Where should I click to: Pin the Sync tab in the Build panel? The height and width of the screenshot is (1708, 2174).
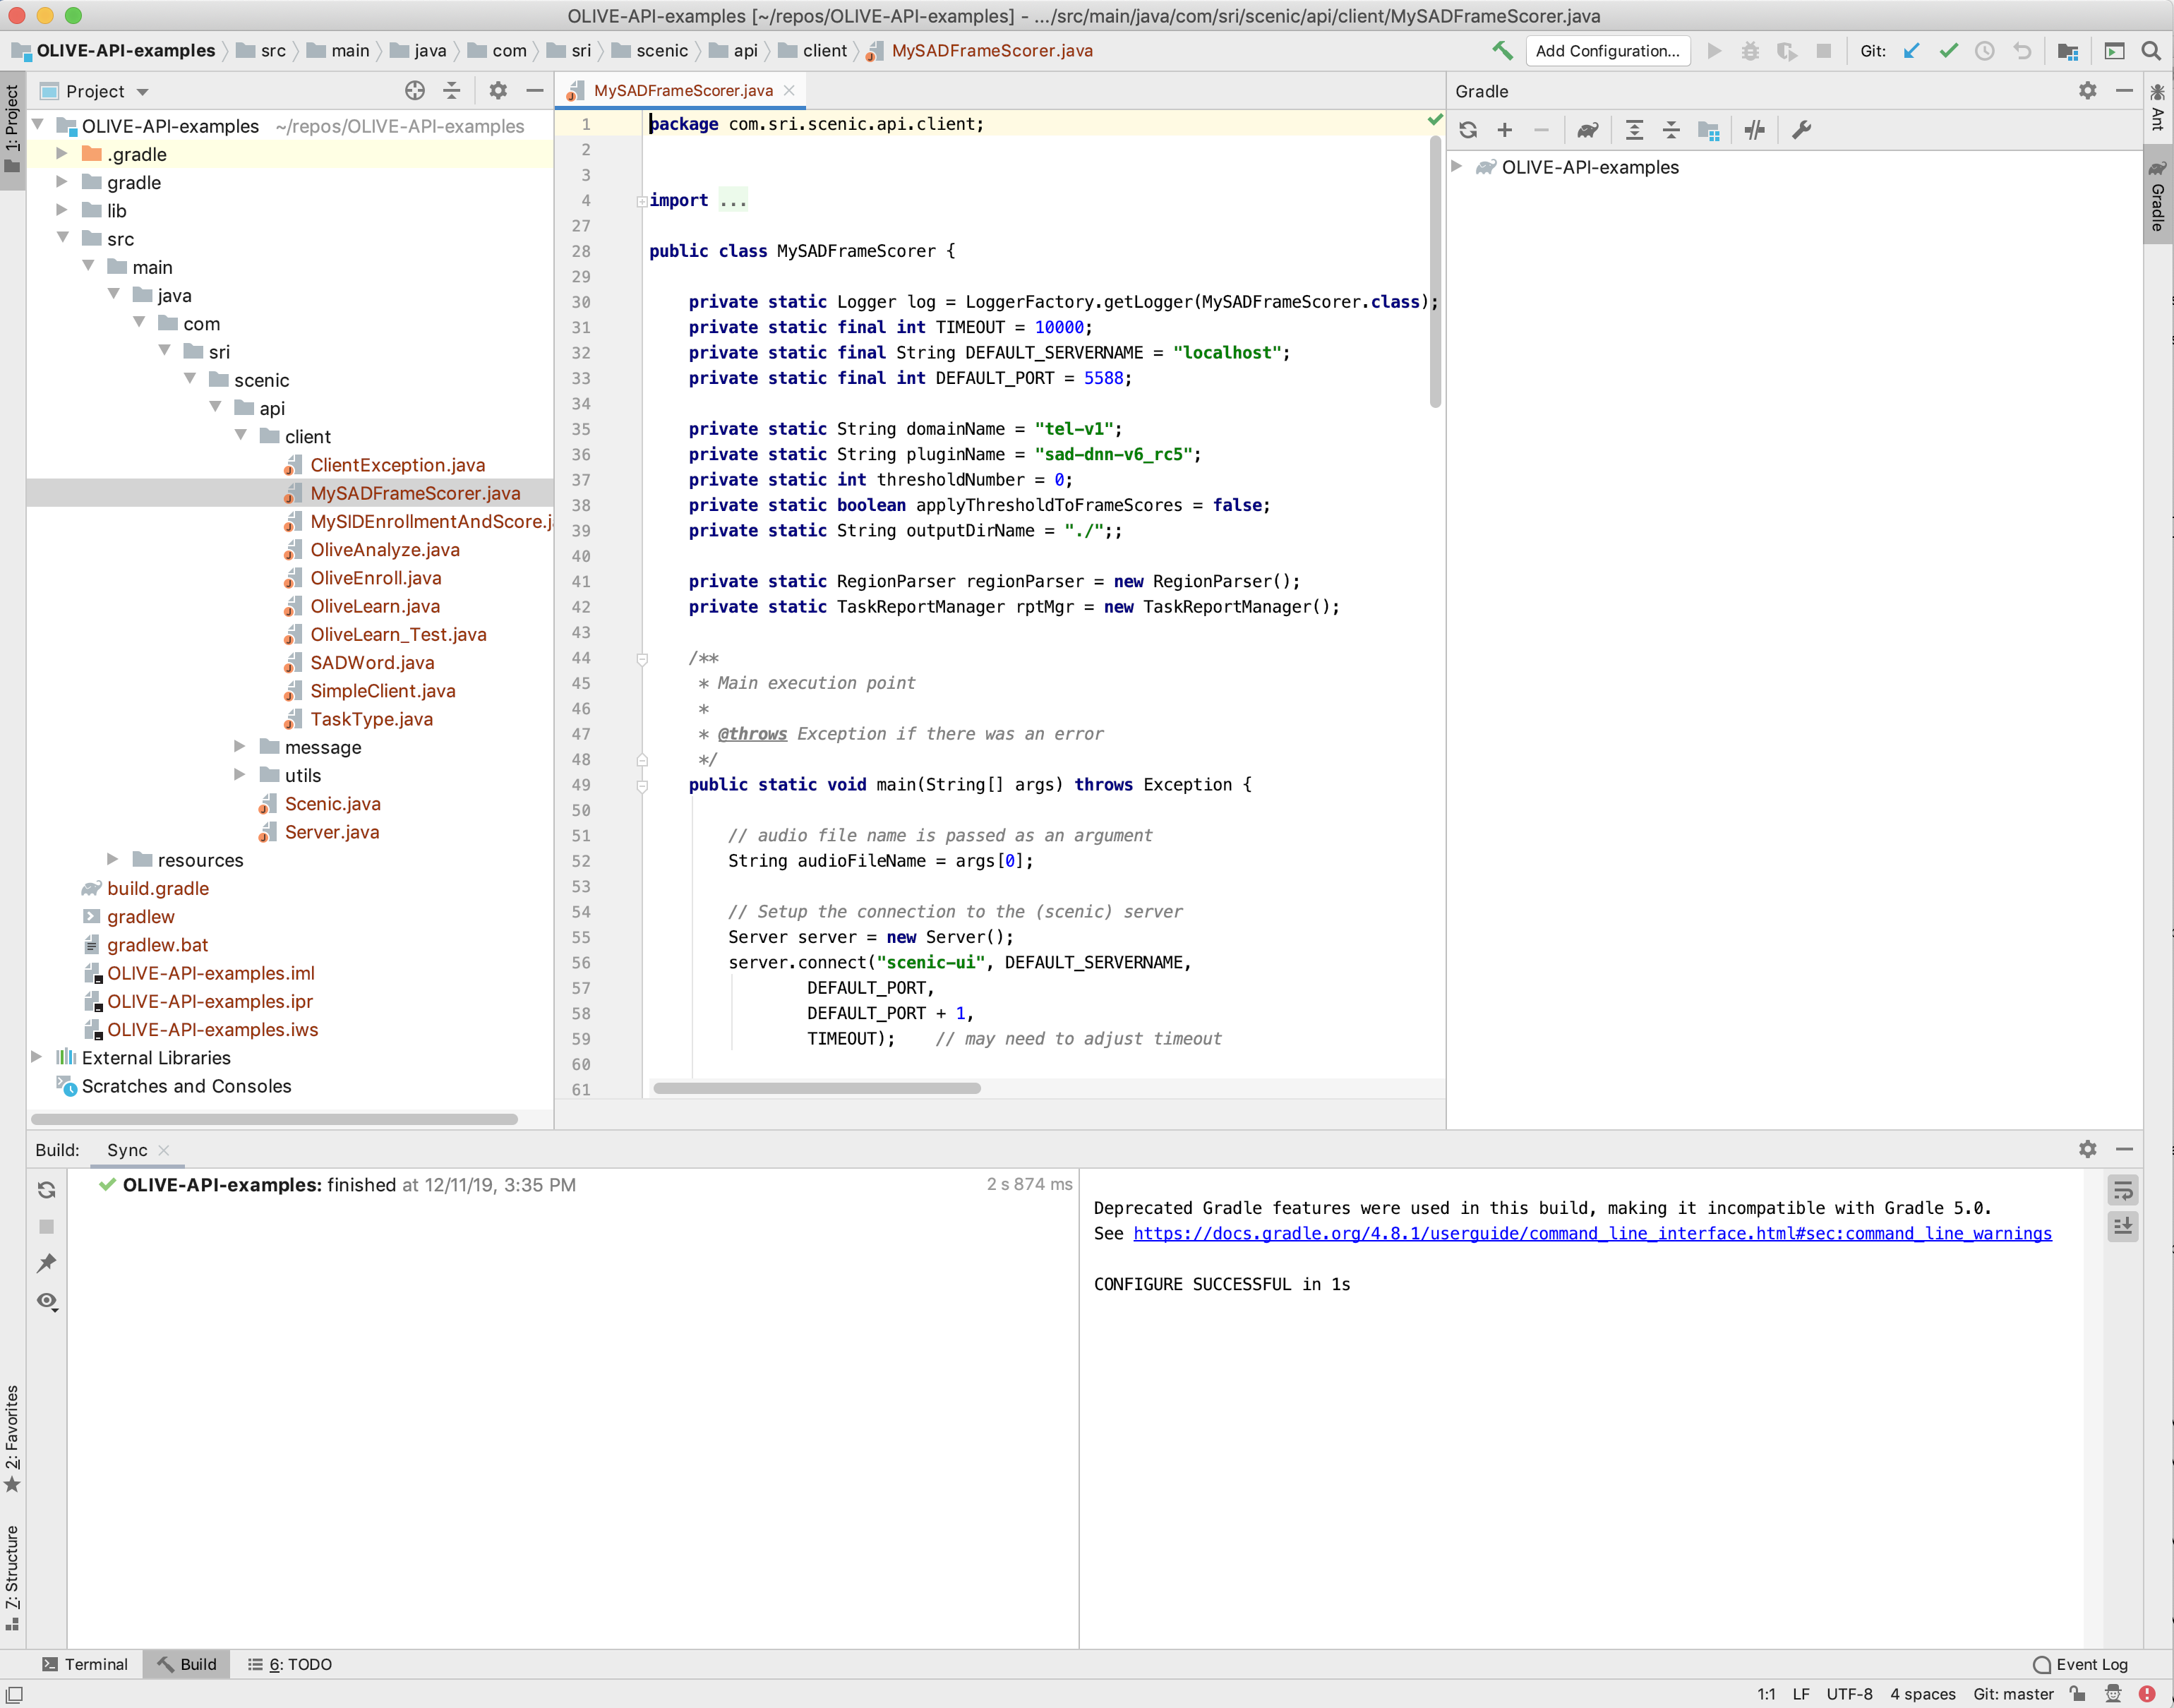tap(46, 1263)
